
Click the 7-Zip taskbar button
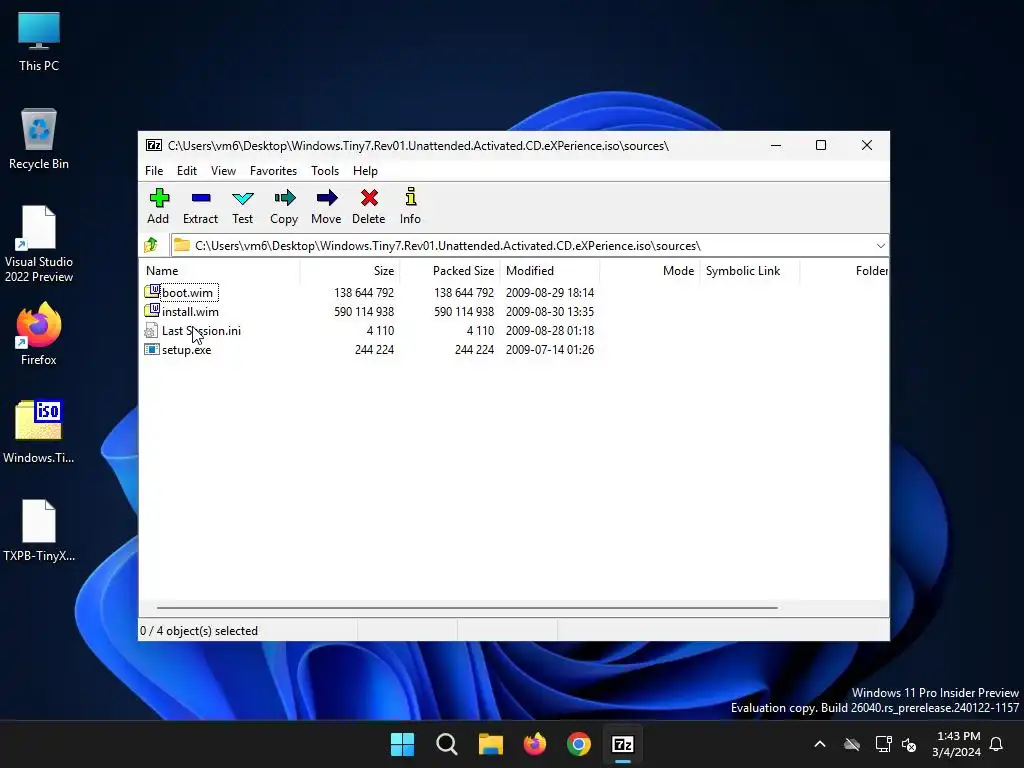623,744
